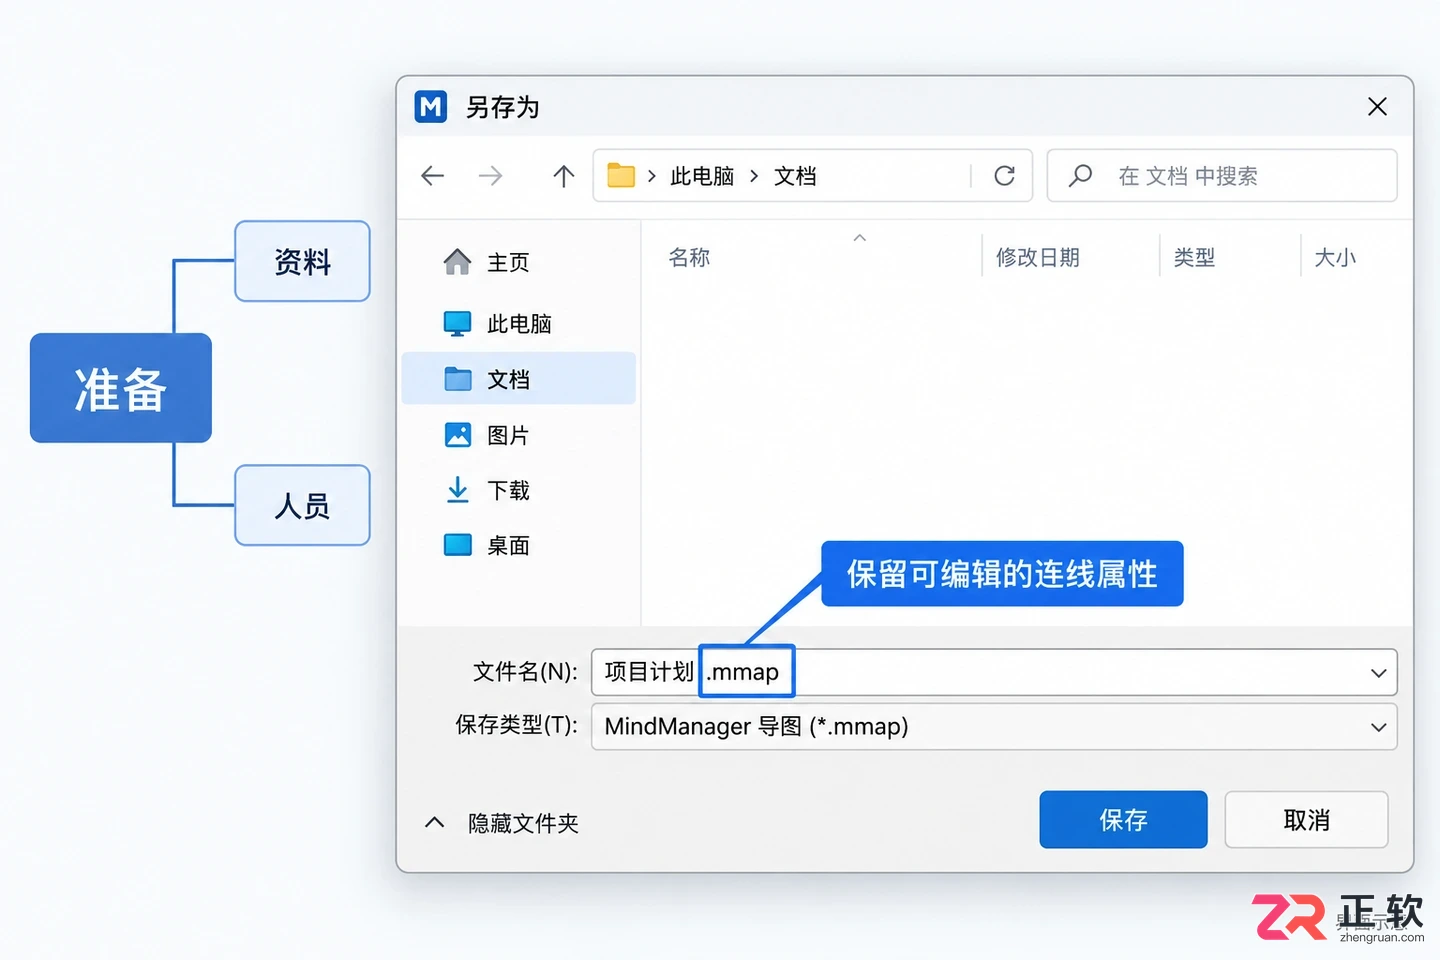Sort by 类型 column header

click(1194, 257)
